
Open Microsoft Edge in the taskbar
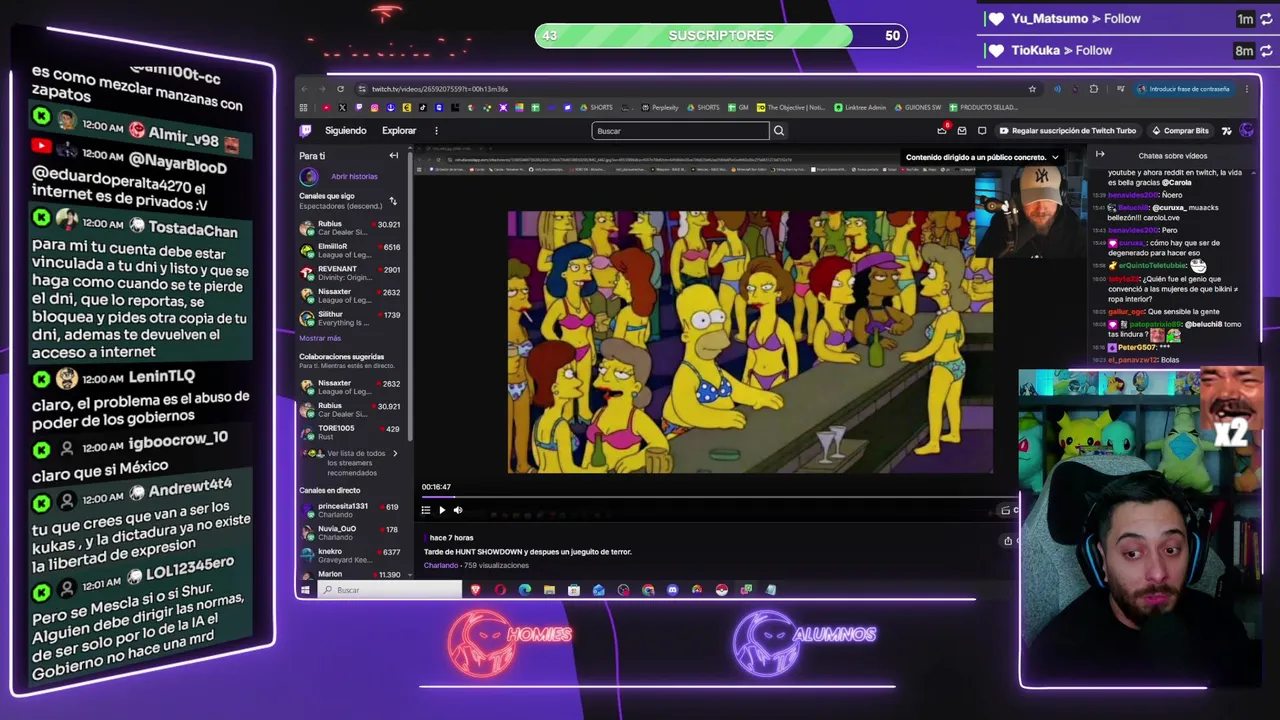pos(525,590)
